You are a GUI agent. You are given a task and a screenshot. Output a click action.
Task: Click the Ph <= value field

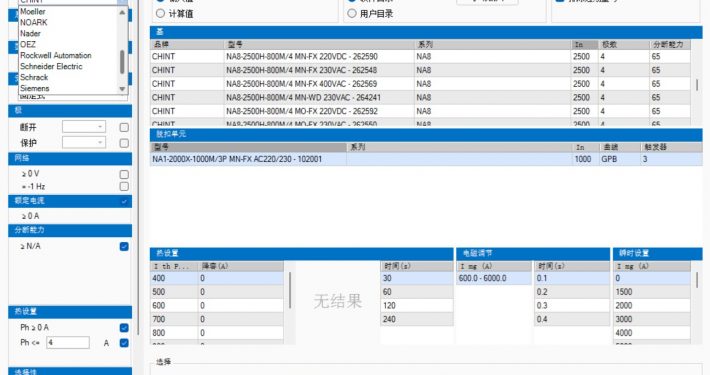68,343
